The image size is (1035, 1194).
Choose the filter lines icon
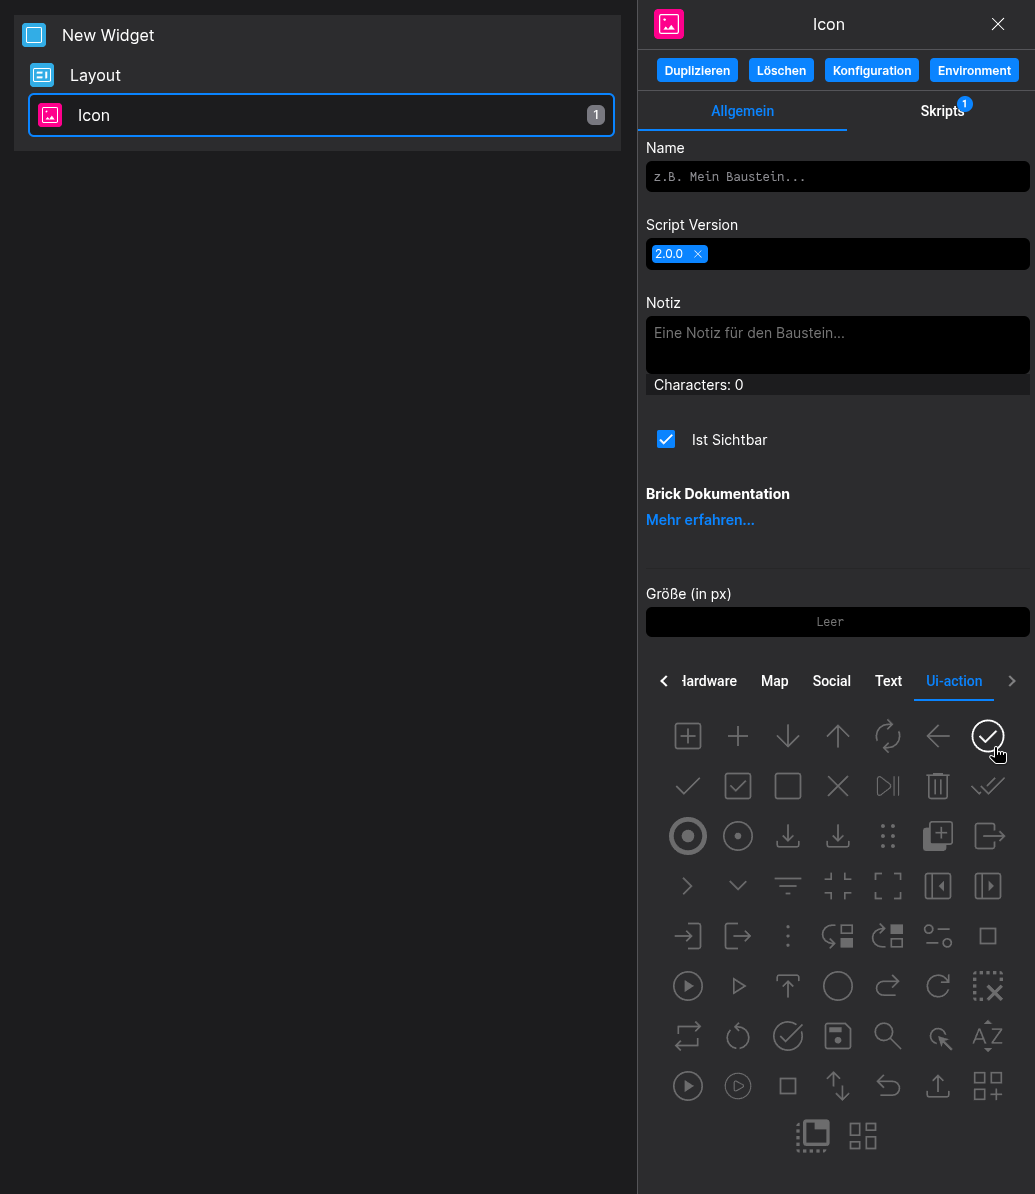tap(788, 886)
